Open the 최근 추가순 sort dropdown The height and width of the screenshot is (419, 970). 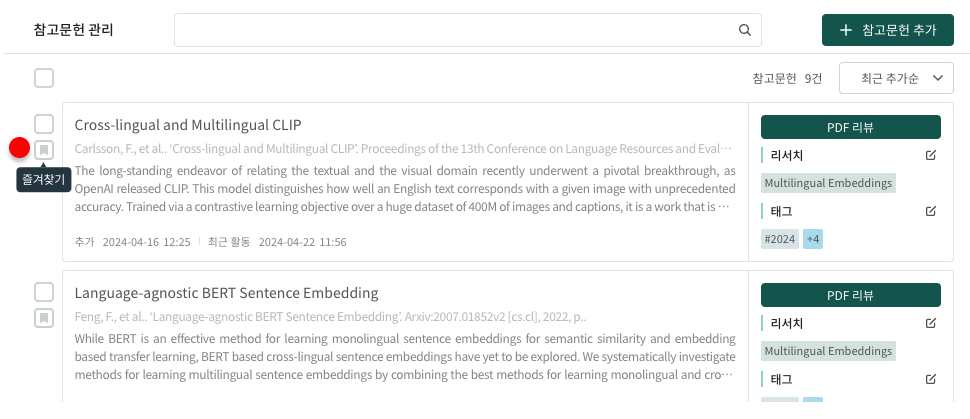(x=896, y=78)
